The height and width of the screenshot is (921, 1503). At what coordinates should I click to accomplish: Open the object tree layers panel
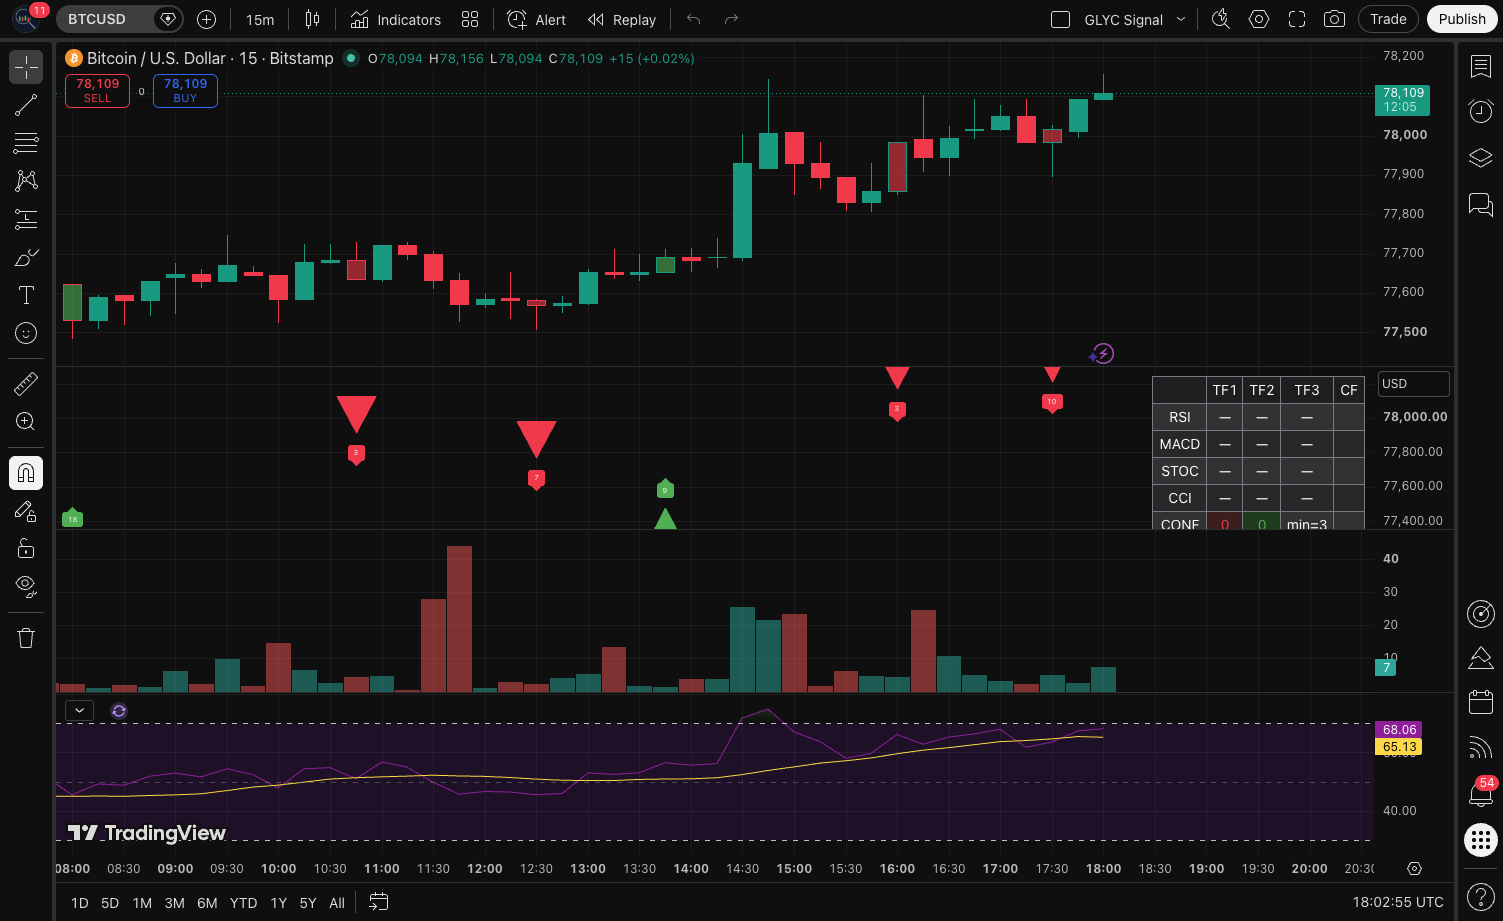(x=1481, y=158)
